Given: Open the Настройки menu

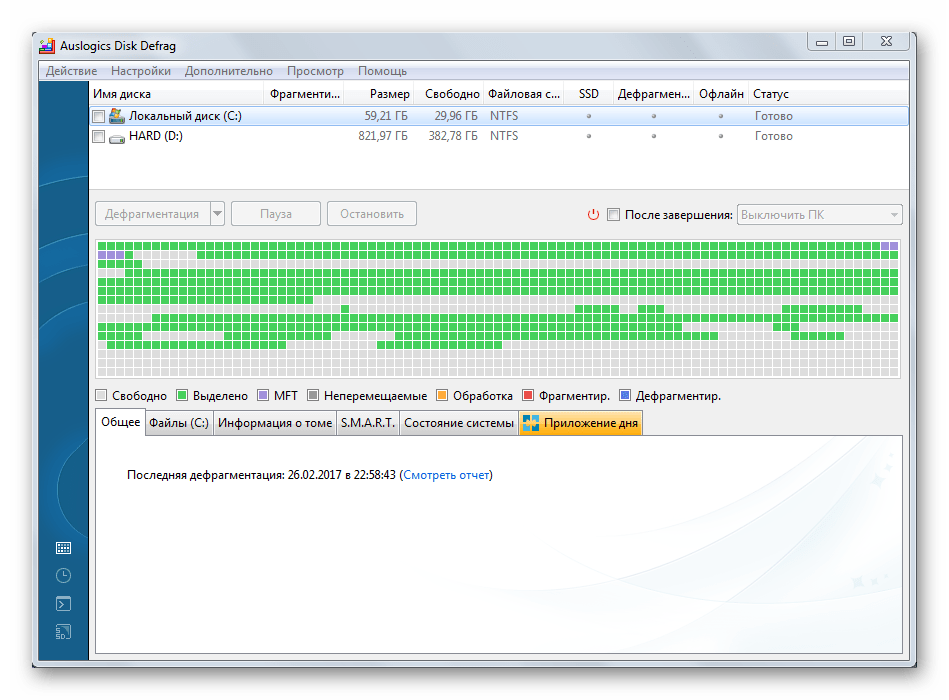Looking at the screenshot, I should coord(140,71).
